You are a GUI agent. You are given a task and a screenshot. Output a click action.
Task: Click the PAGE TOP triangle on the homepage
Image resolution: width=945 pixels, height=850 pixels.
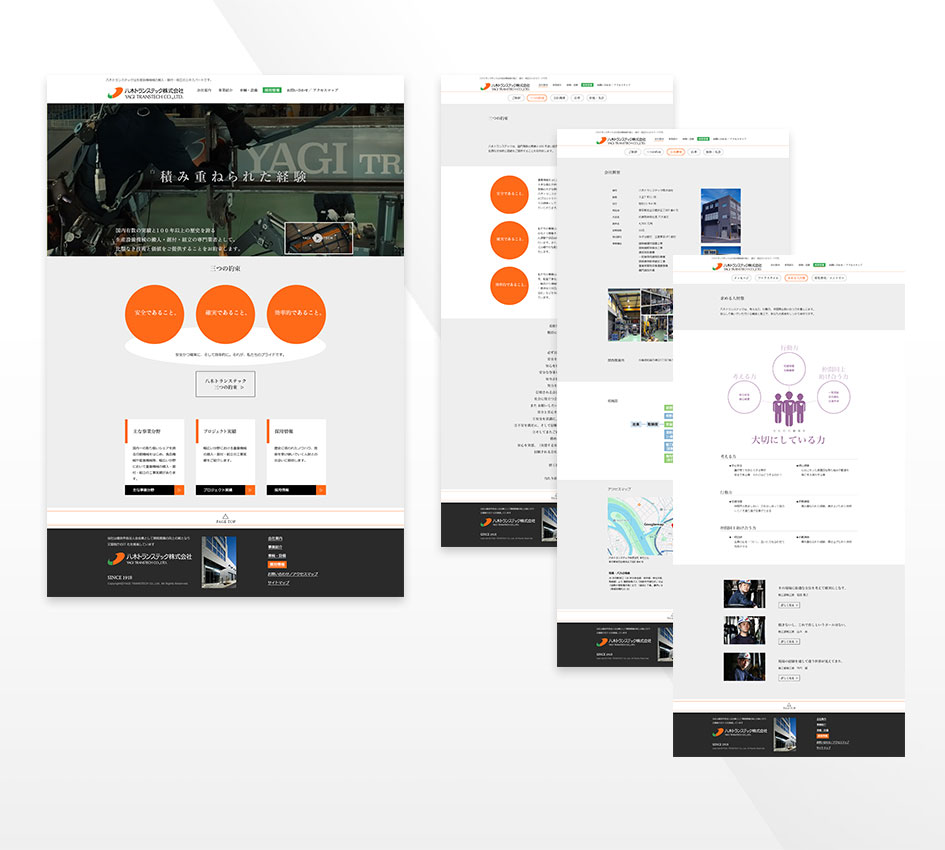click(x=225, y=517)
